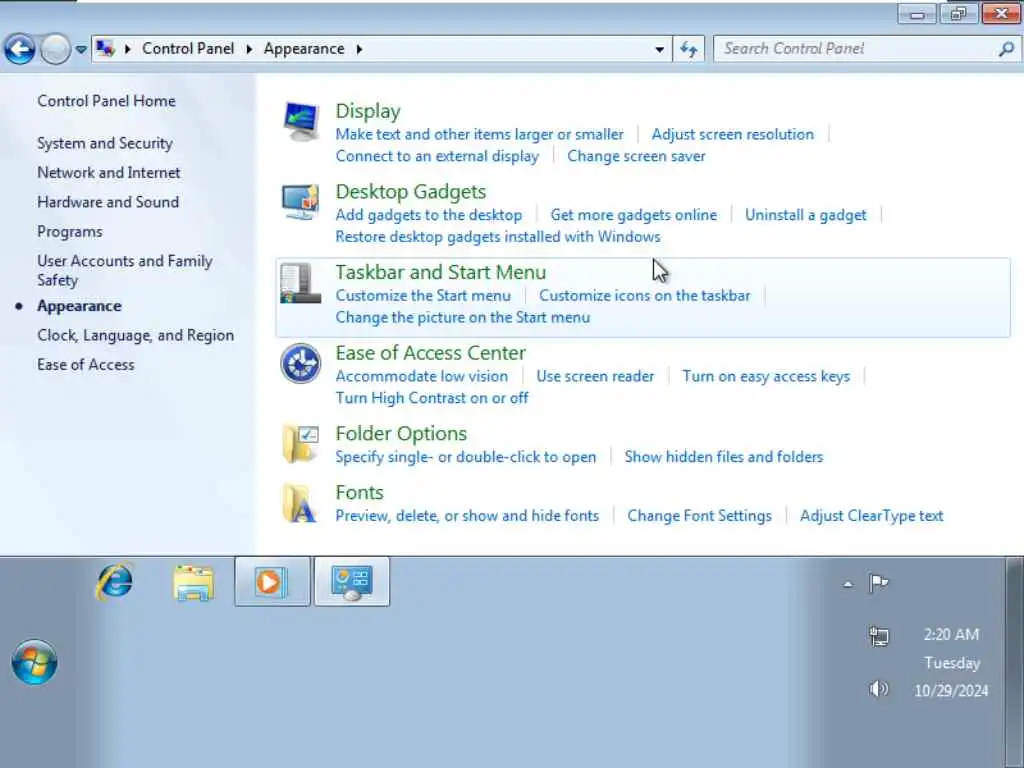Image resolution: width=1024 pixels, height=768 pixels.
Task: Open recent pages dropdown arrow
Action: coord(81,50)
